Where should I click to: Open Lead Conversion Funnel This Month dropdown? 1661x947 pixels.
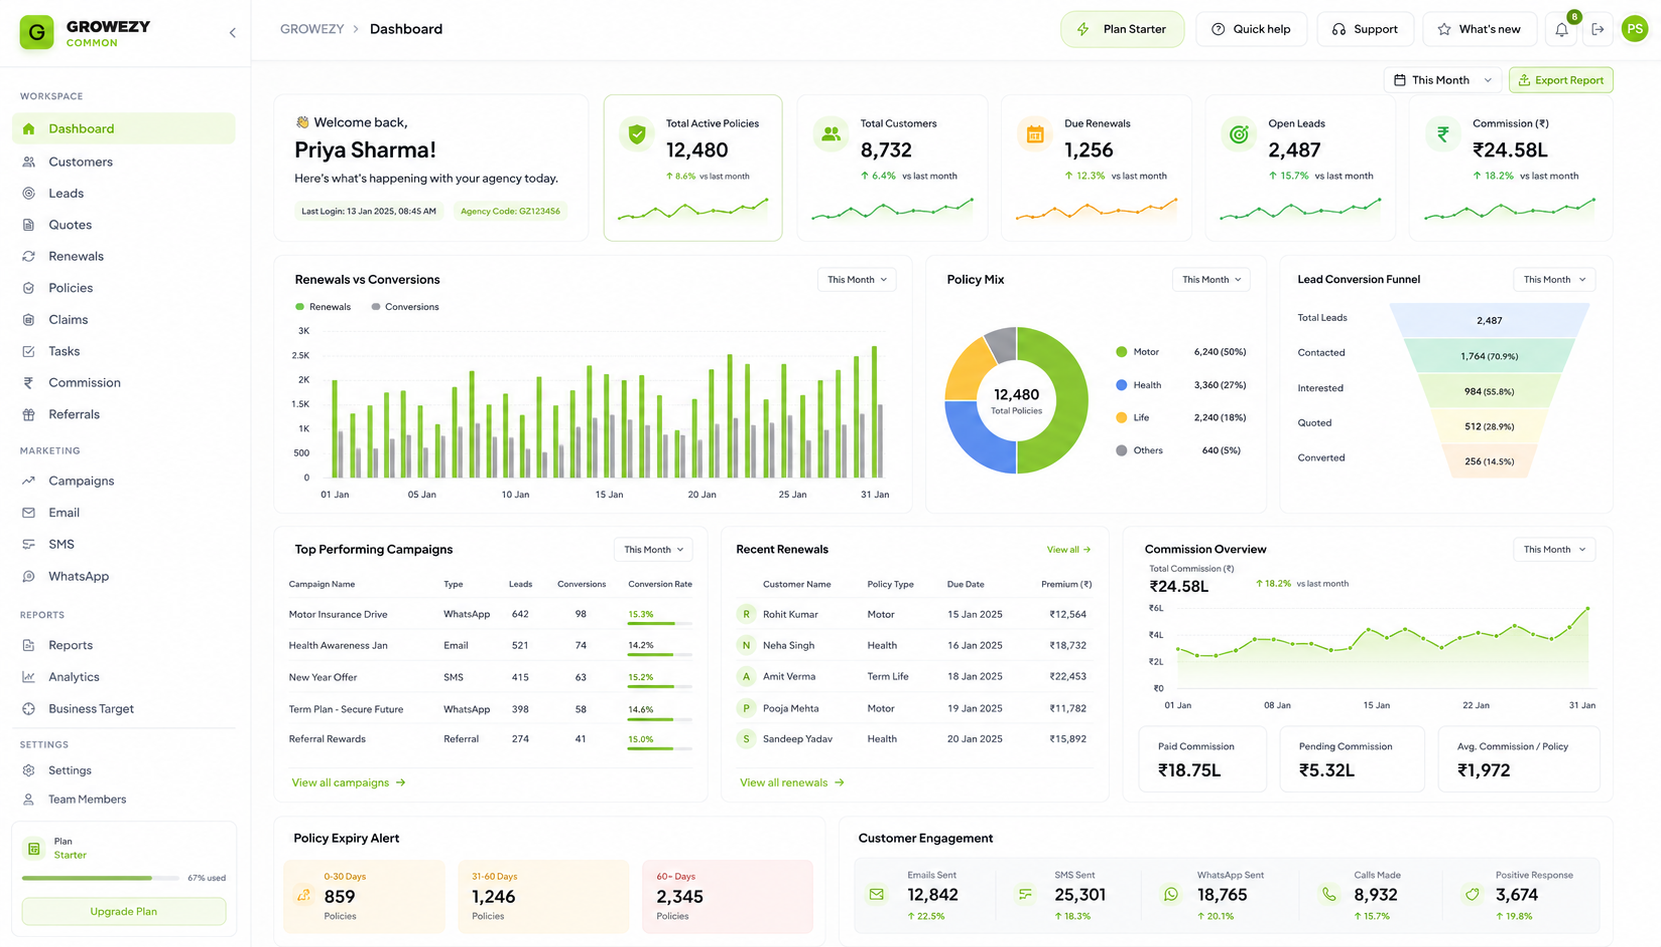pos(1554,280)
